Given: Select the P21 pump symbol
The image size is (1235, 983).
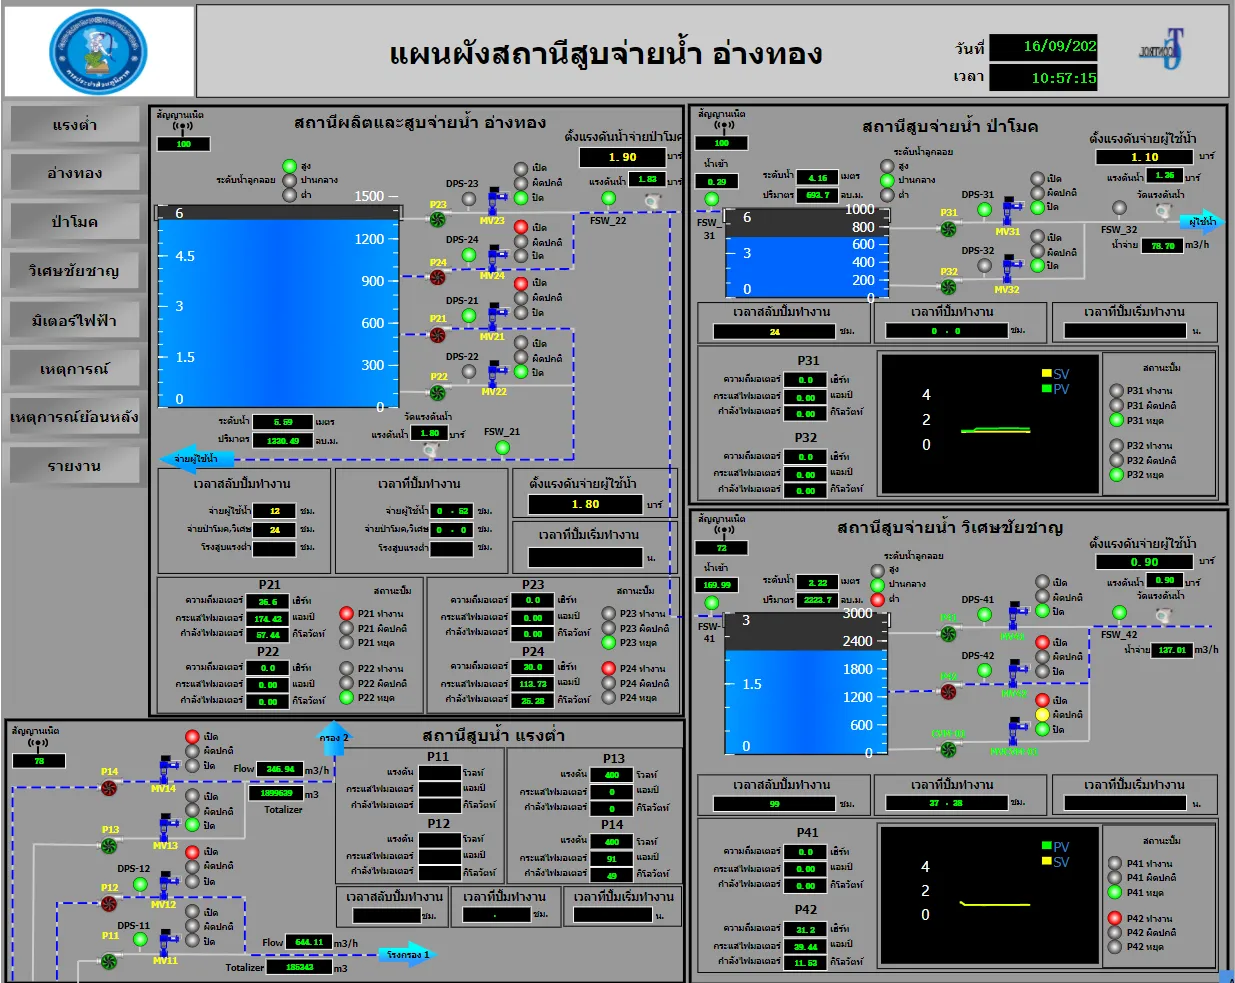Looking at the screenshot, I should (437, 335).
